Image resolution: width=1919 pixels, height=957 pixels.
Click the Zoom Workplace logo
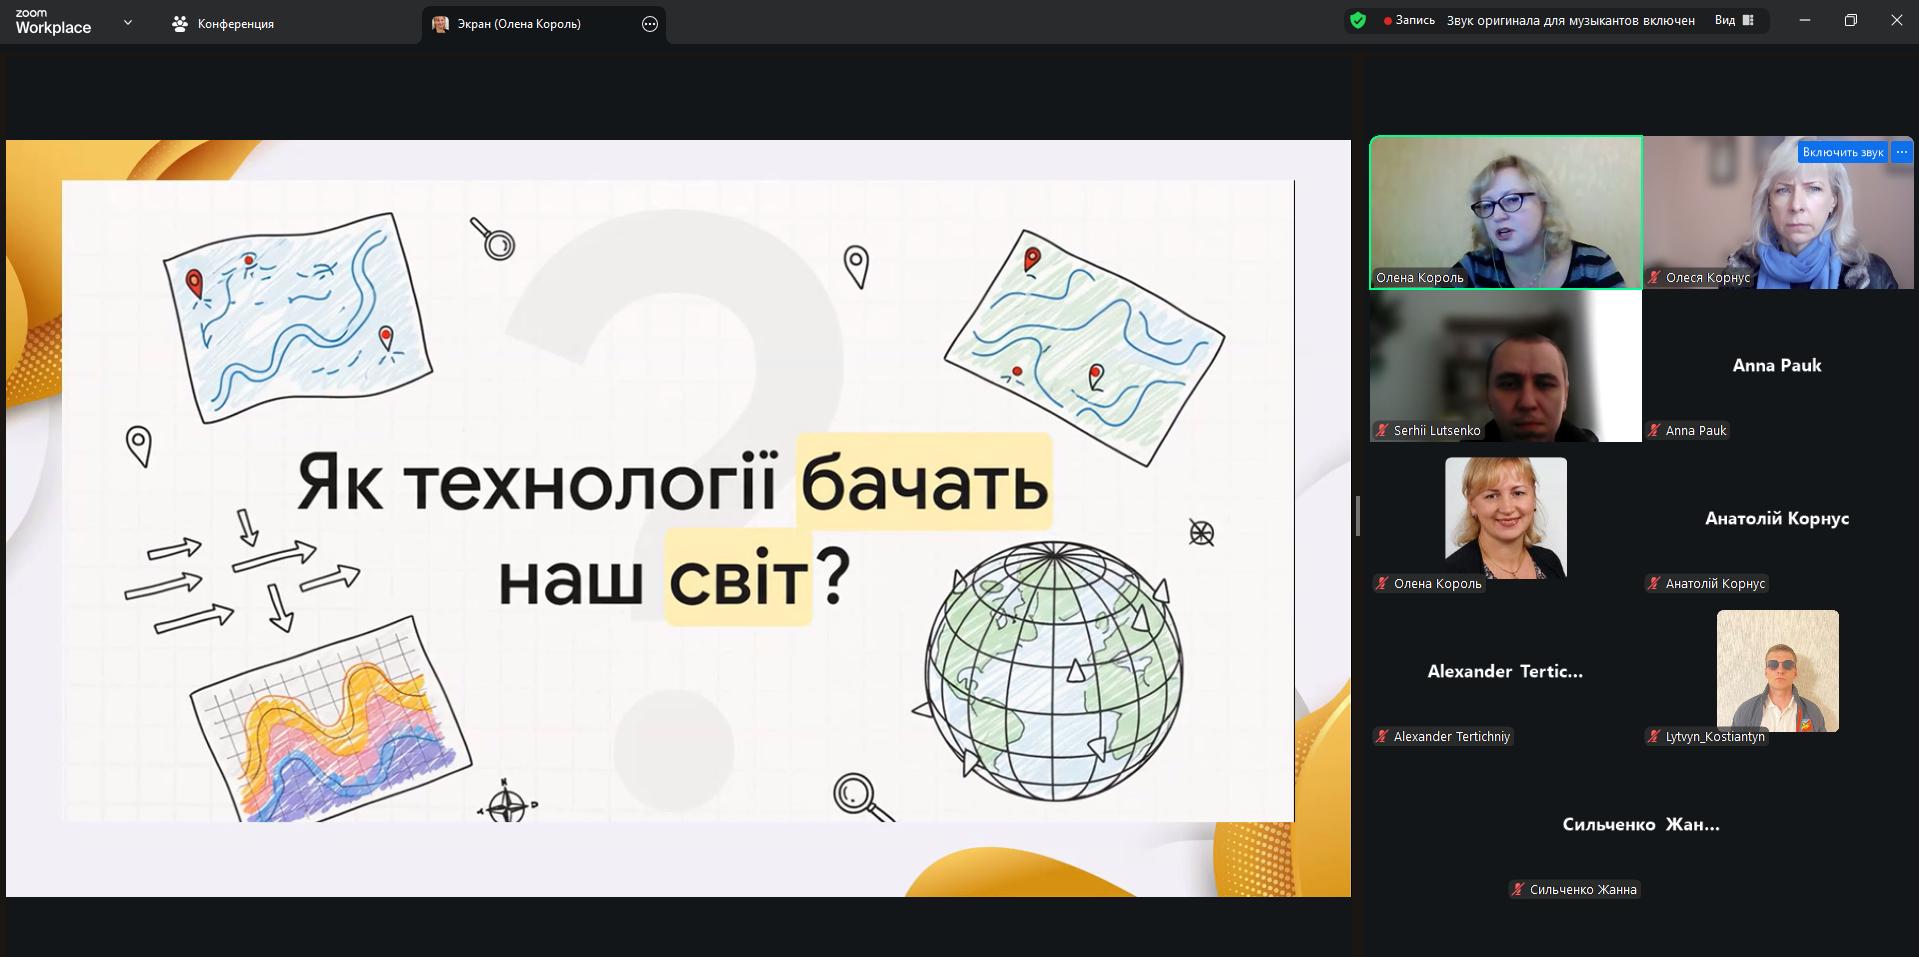tap(53, 22)
